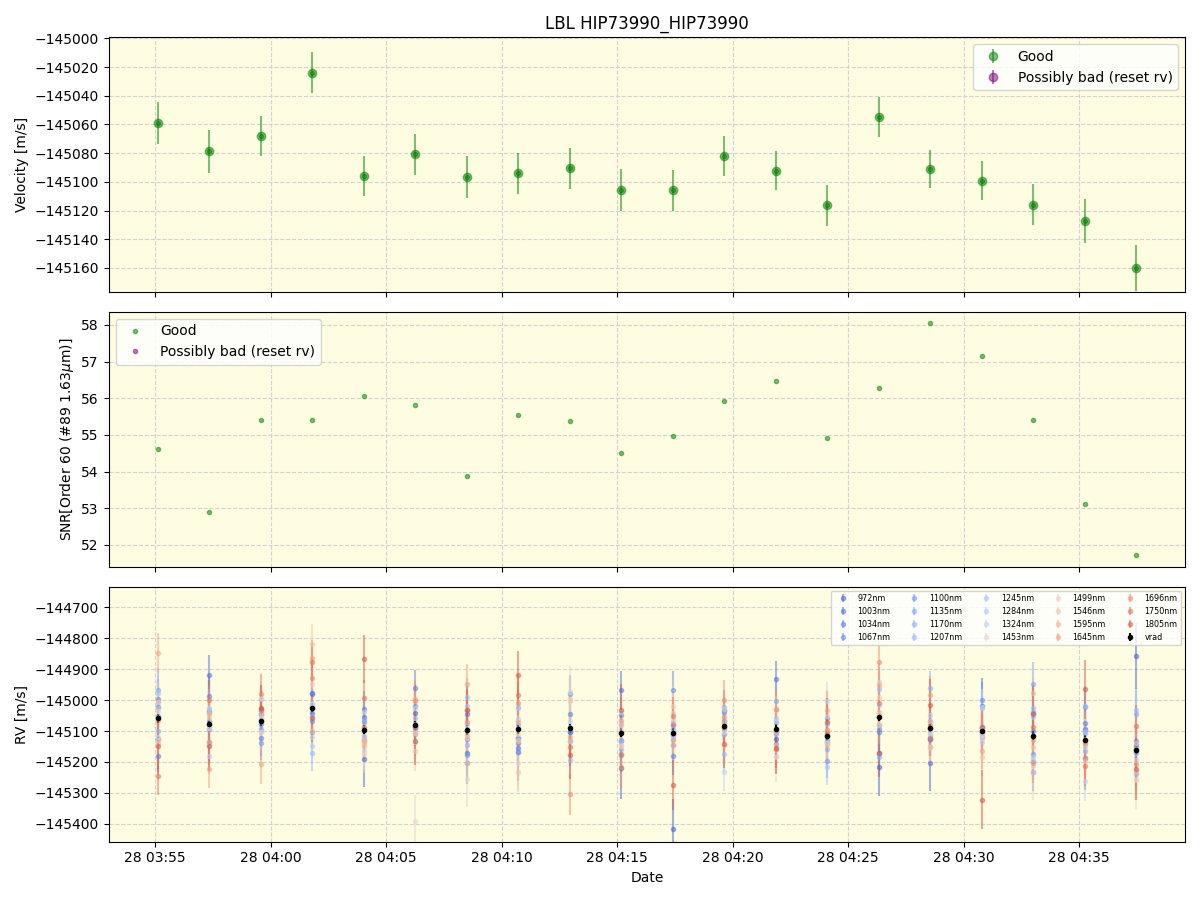Click the 28 04:30 date tick label
The image size is (1200, 900).
pyautogui.click(x=964, y=857)
